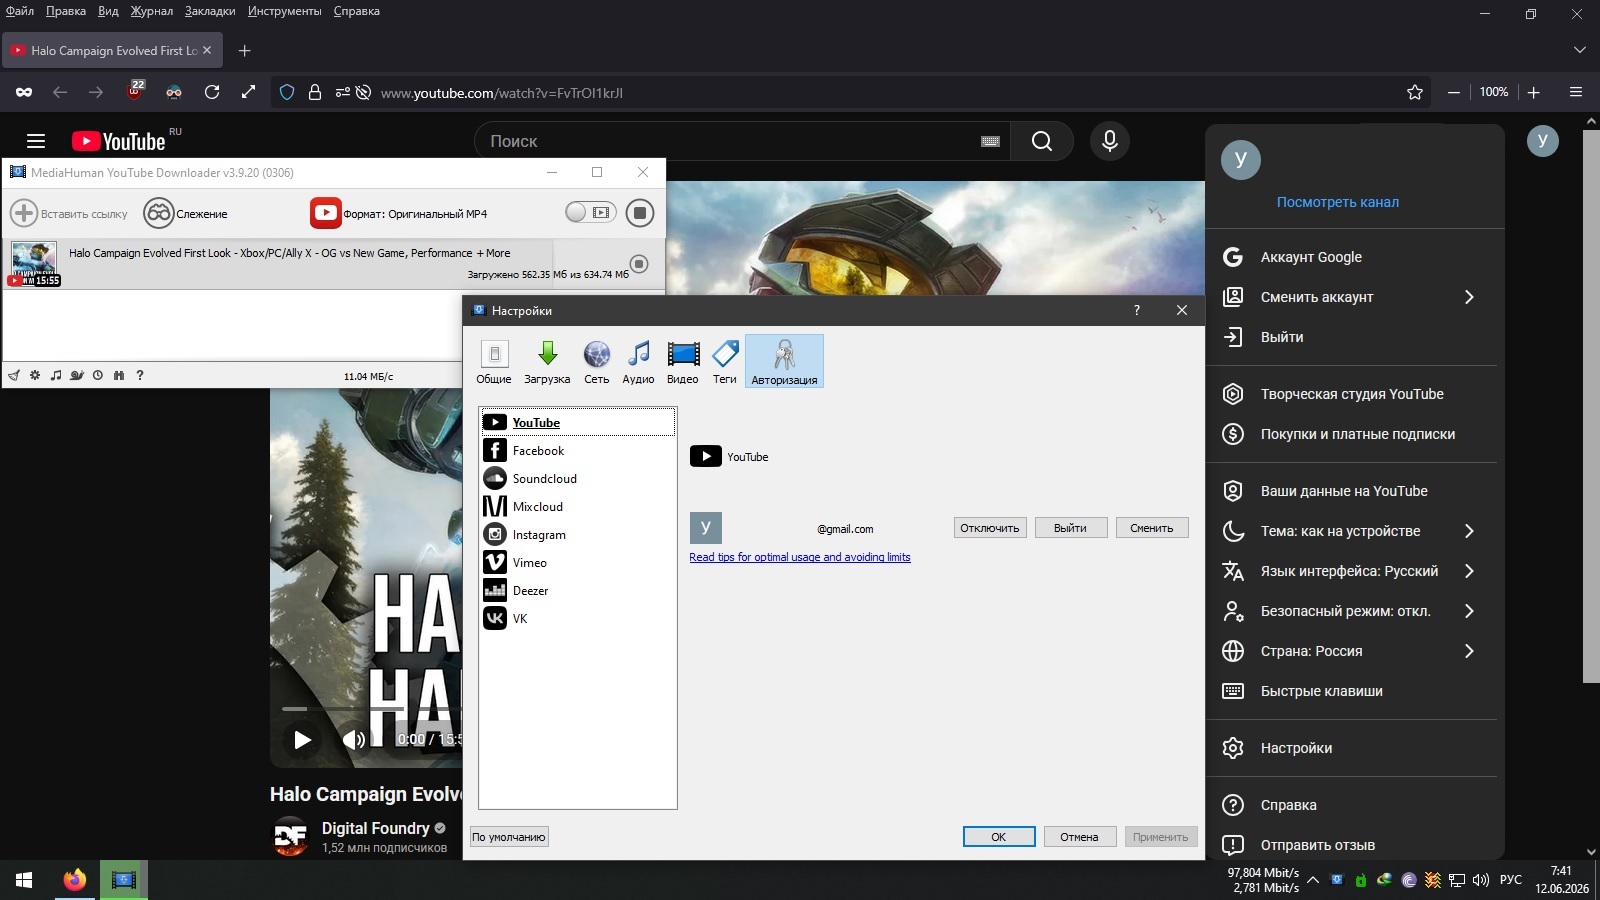
Task: Expand Язык интерфейса: Русский options
Action: click(1469, 571)
